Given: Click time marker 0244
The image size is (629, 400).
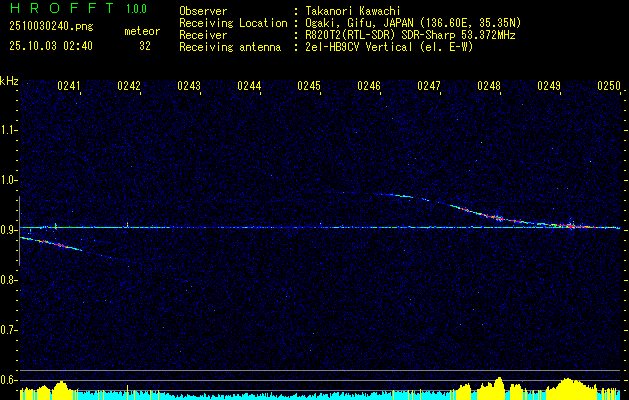Looking at the screenshot, I should click(249, 86).
